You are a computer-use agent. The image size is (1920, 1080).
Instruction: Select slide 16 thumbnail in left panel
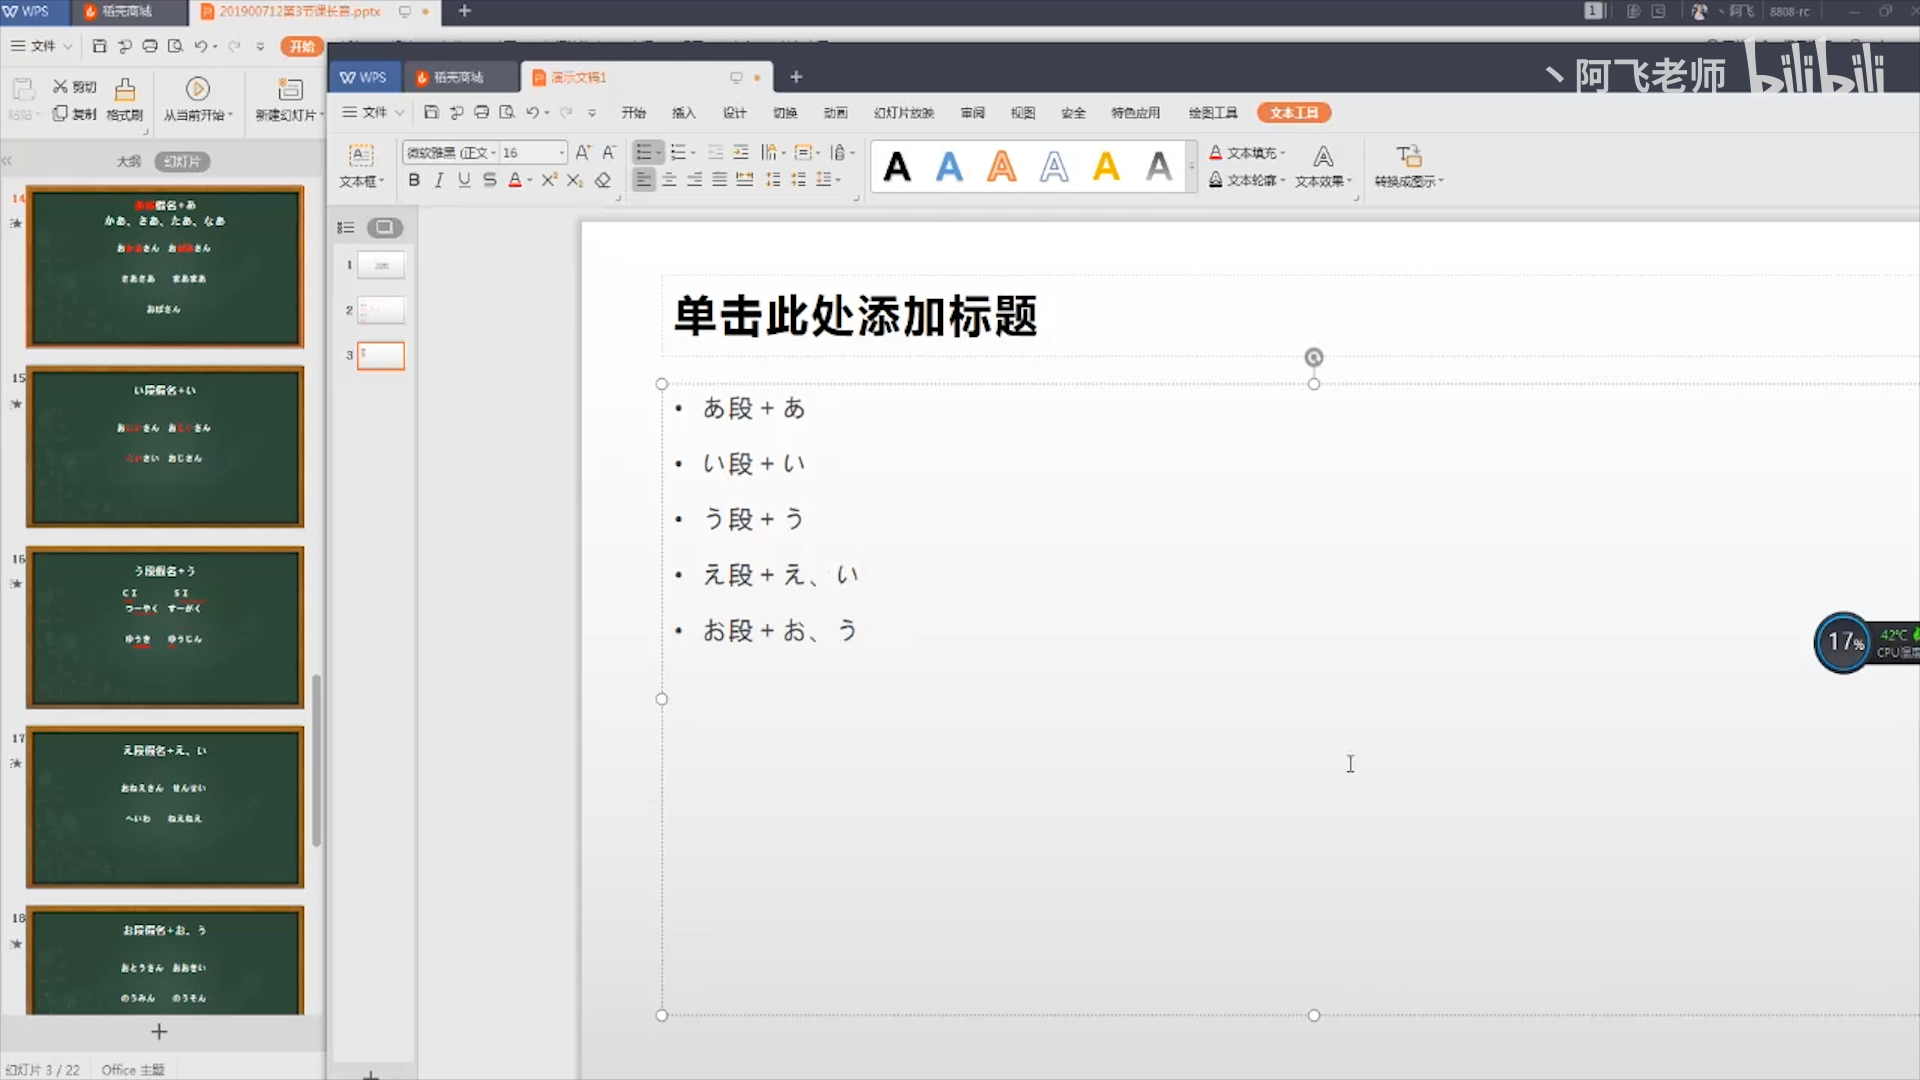165,627
